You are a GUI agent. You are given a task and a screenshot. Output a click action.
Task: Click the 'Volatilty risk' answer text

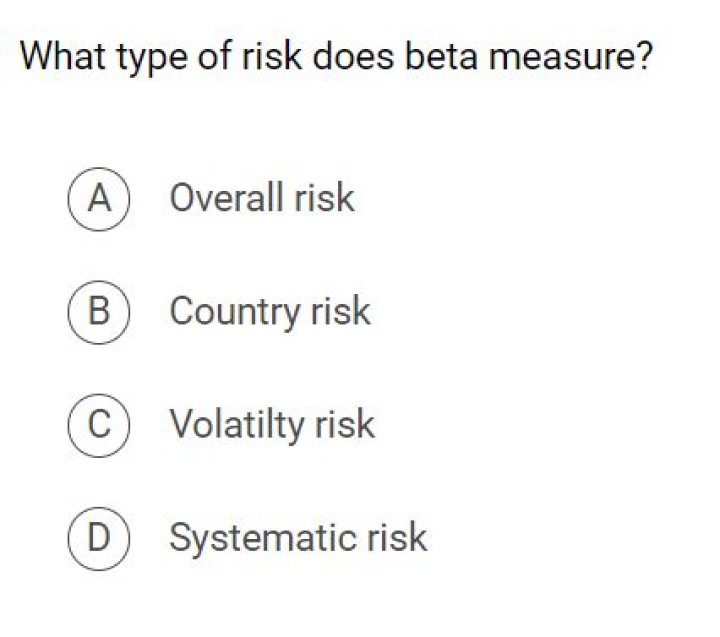272,425
